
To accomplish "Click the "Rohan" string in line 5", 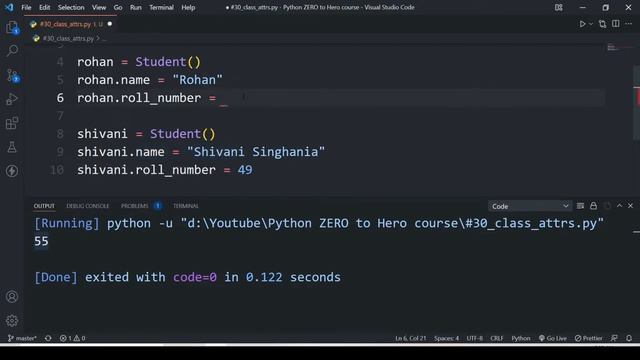I will tap(198, 80).
